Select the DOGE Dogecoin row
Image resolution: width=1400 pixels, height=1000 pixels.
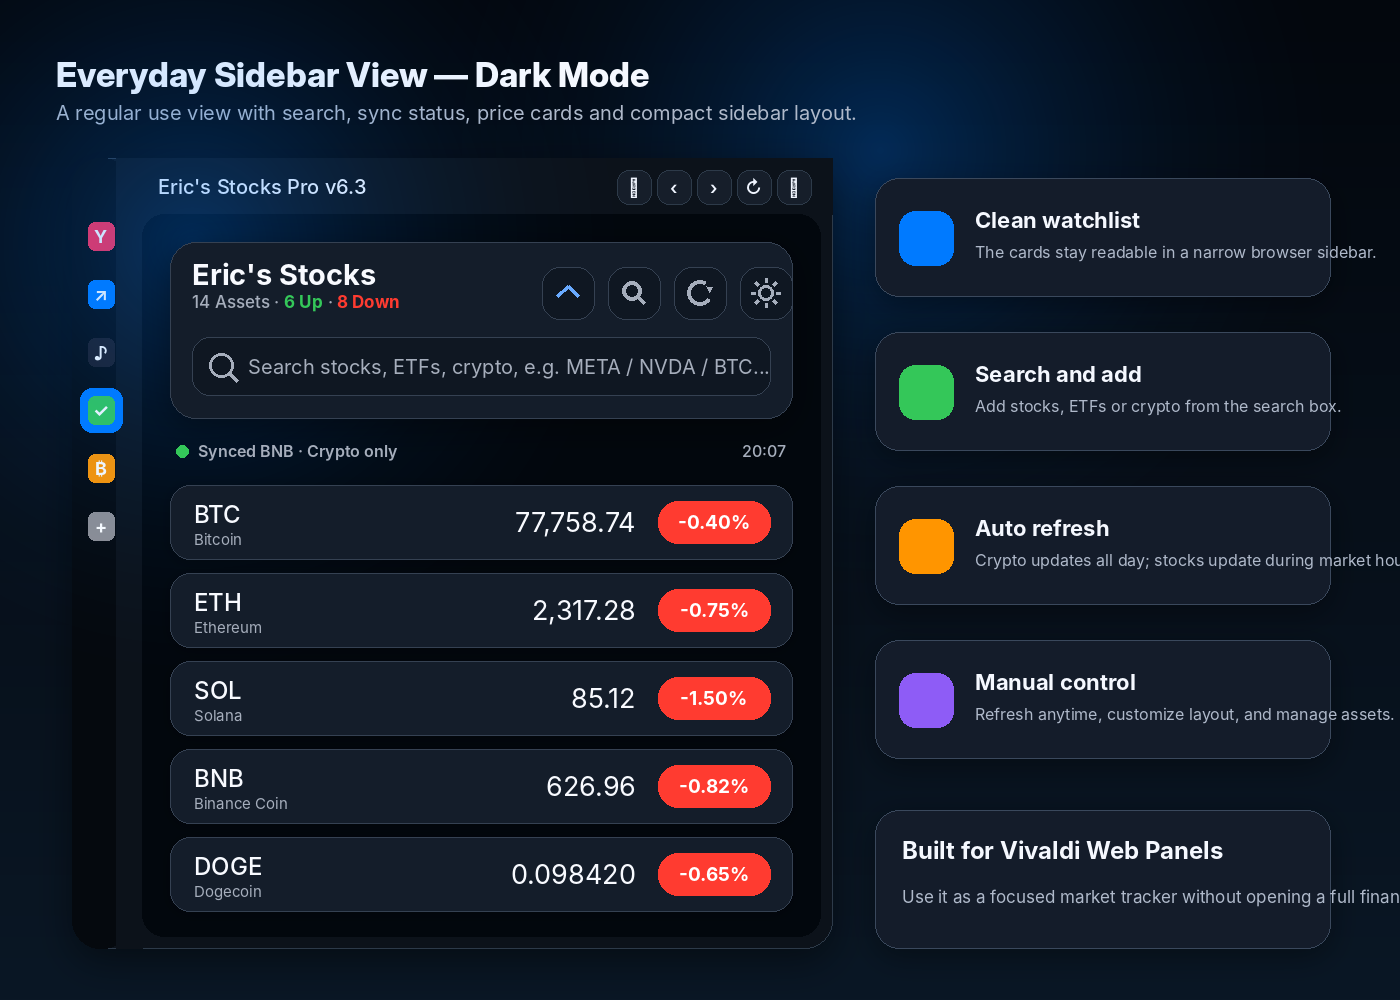click(400, 875)
